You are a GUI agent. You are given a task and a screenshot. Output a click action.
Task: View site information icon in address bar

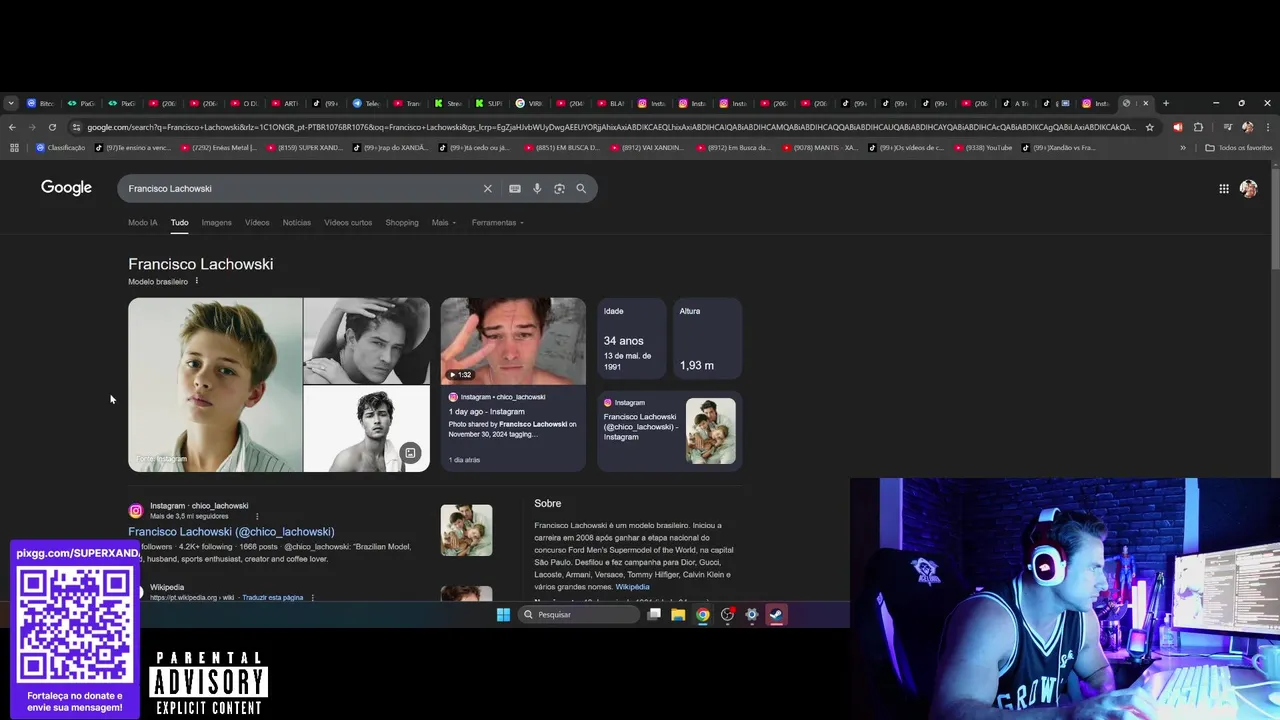pyautogui.click(x=76, y=127)
